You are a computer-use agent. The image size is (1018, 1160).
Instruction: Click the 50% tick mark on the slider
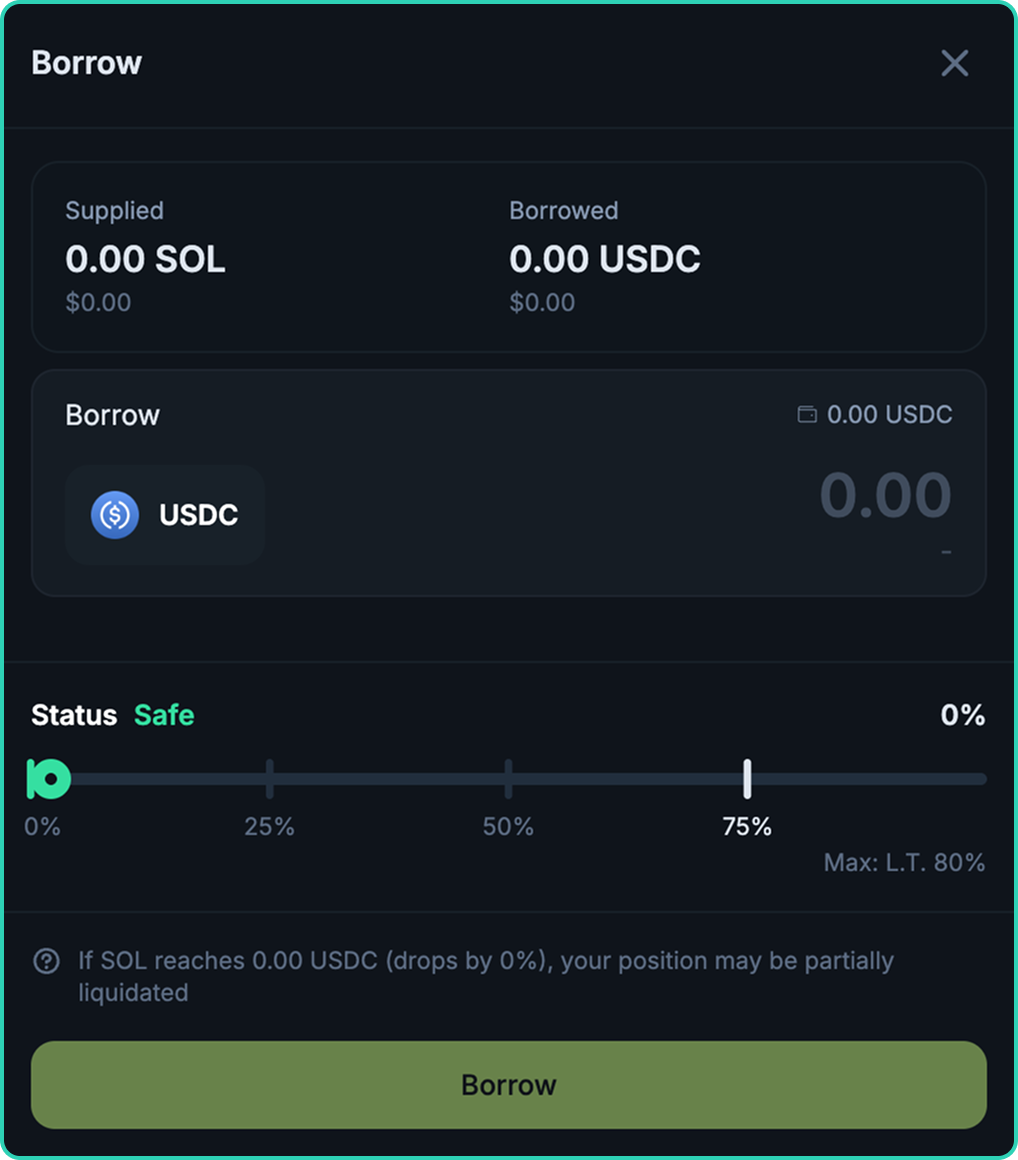point(508,778)
